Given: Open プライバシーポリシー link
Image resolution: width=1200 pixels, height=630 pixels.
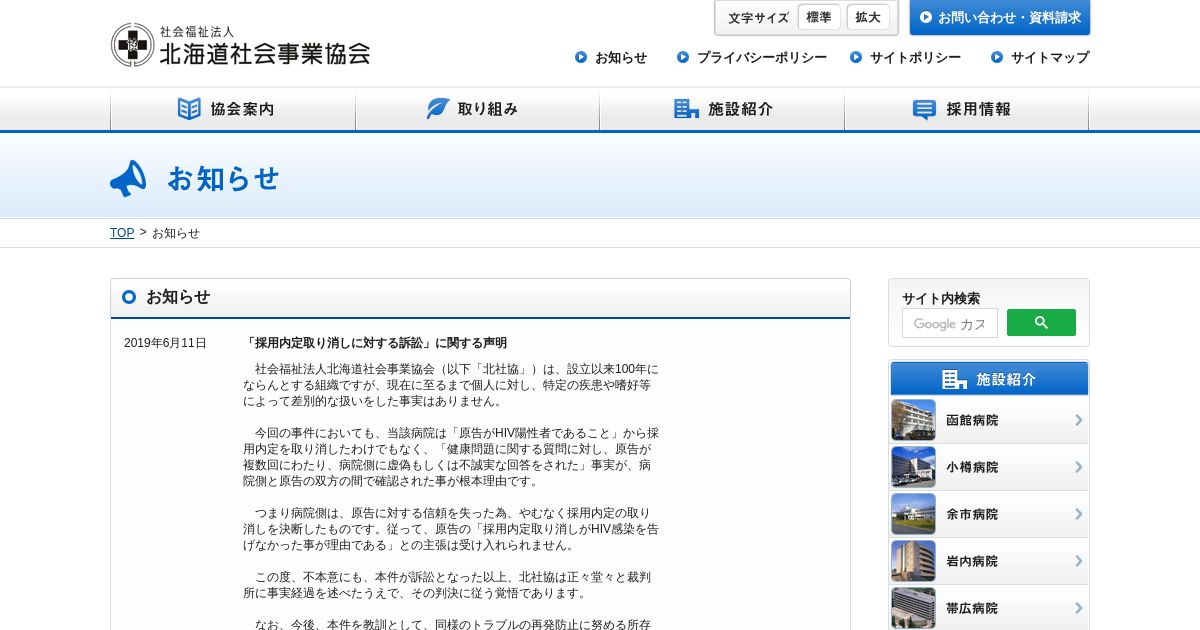Looking at the screenshot, I should coord(762,57).
